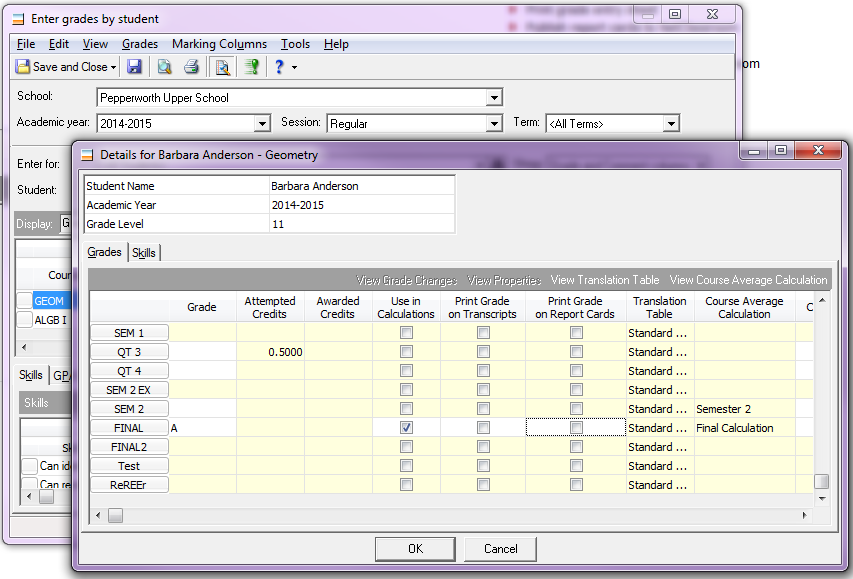The image size is (853, 579).
Task: Click the Grade Level value 11
Action: pyautogui.click(x=278, y=224)
